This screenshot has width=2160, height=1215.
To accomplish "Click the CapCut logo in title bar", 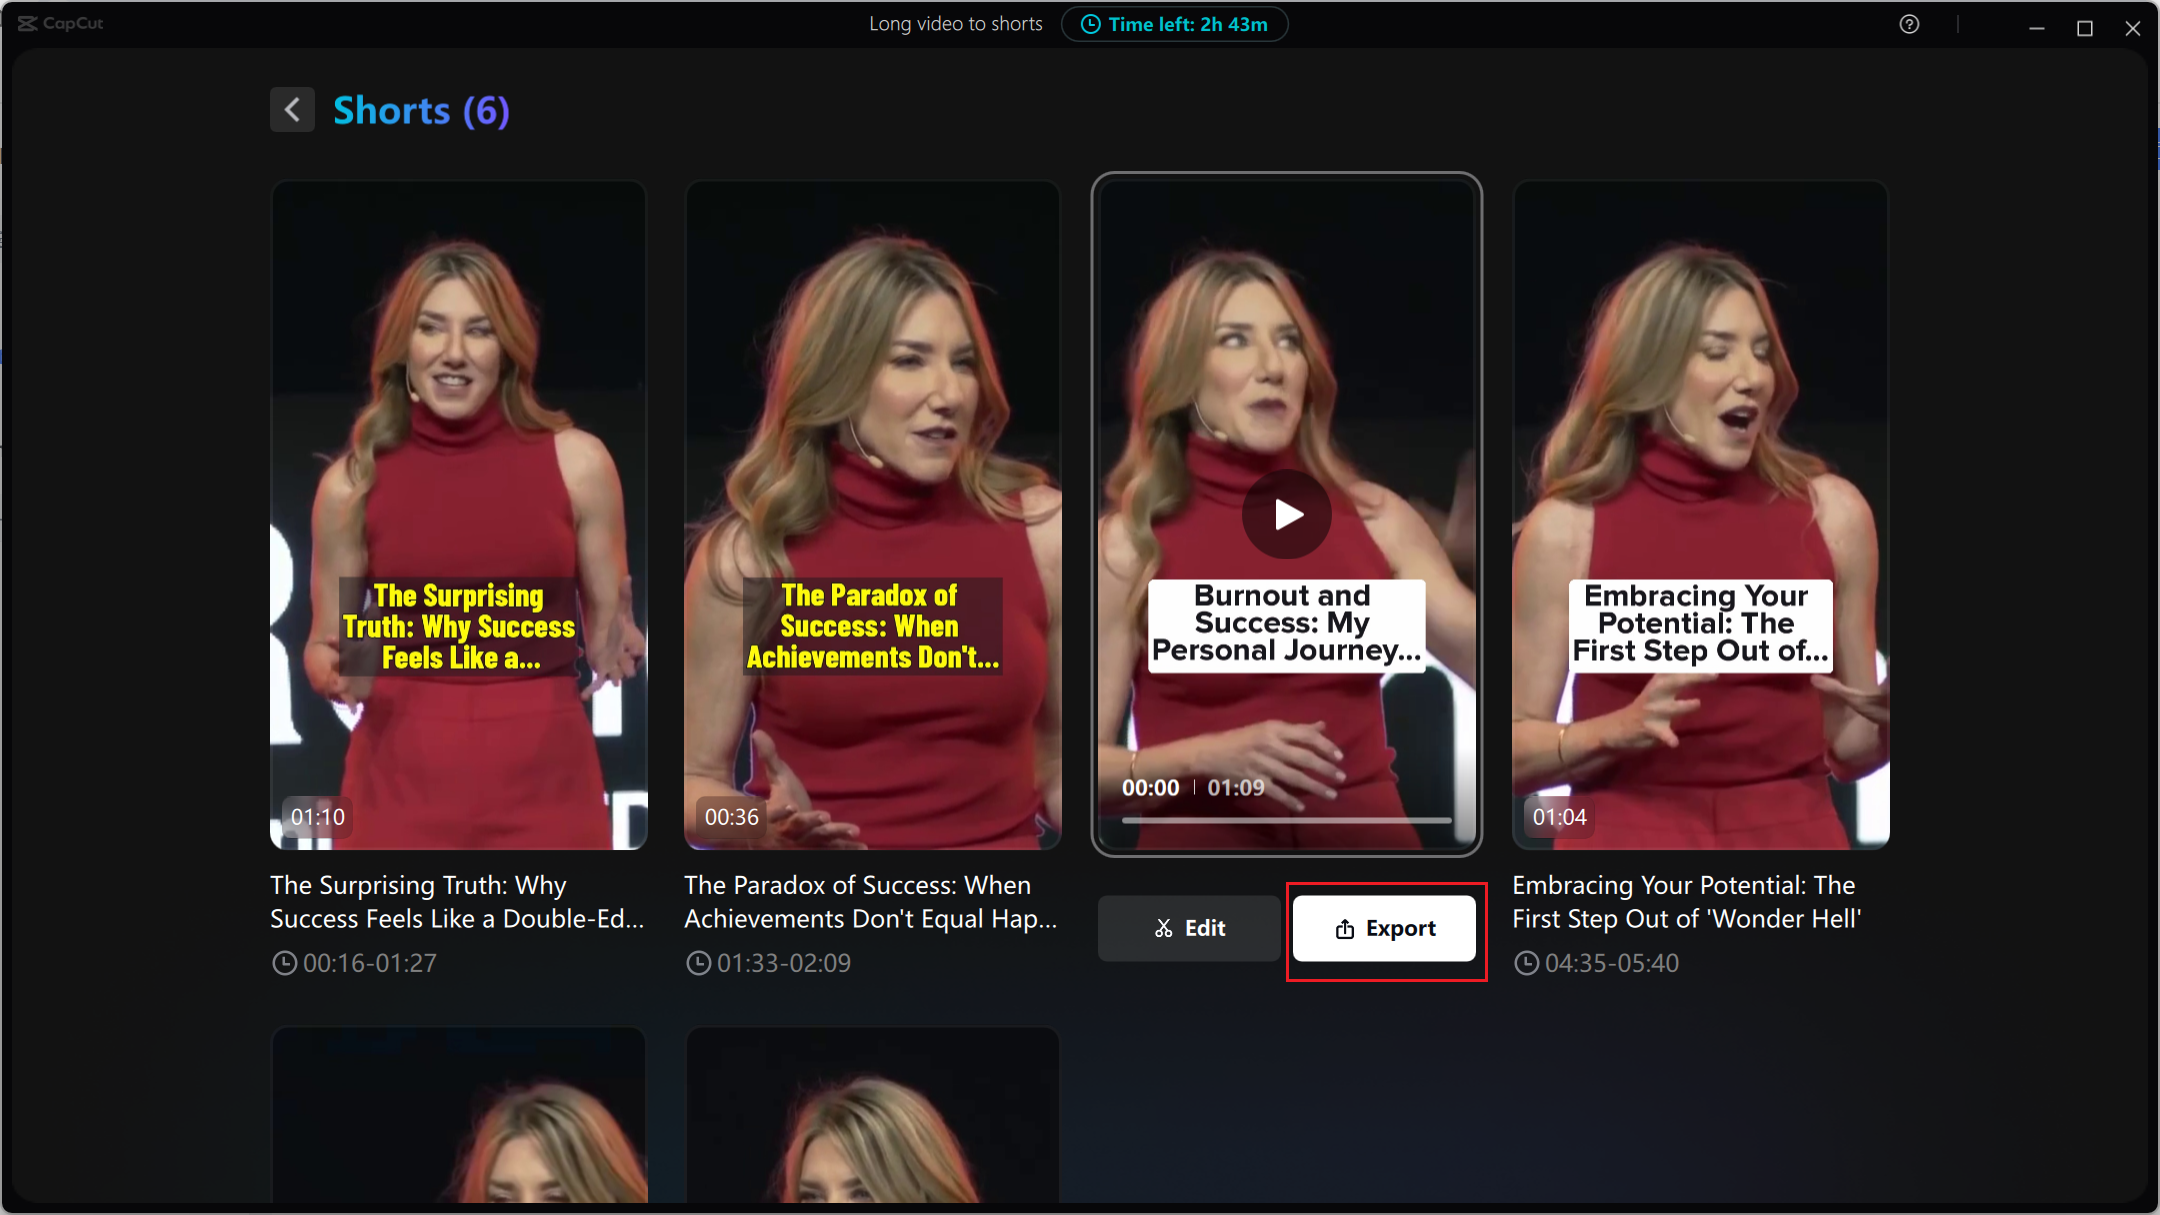I will tap(60, 24).
